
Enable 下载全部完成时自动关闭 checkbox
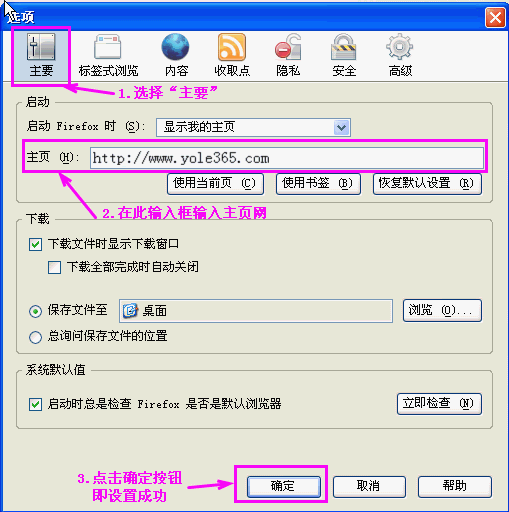click(x=54, y=267)
